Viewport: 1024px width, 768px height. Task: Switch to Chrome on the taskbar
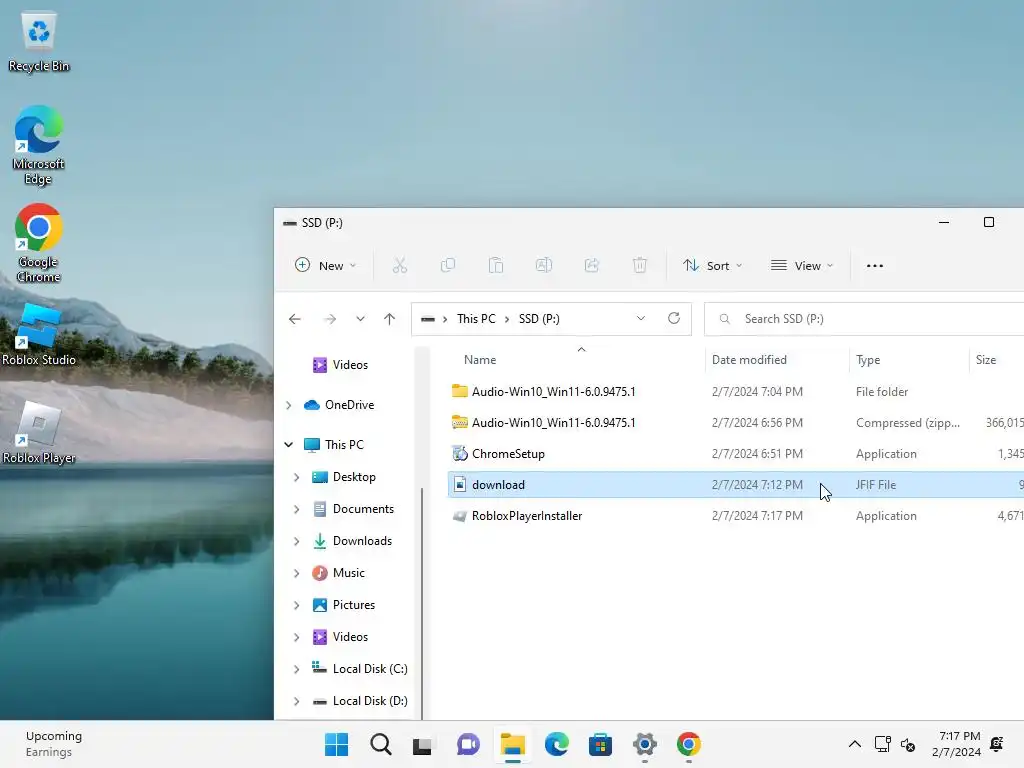coord(688,744)
